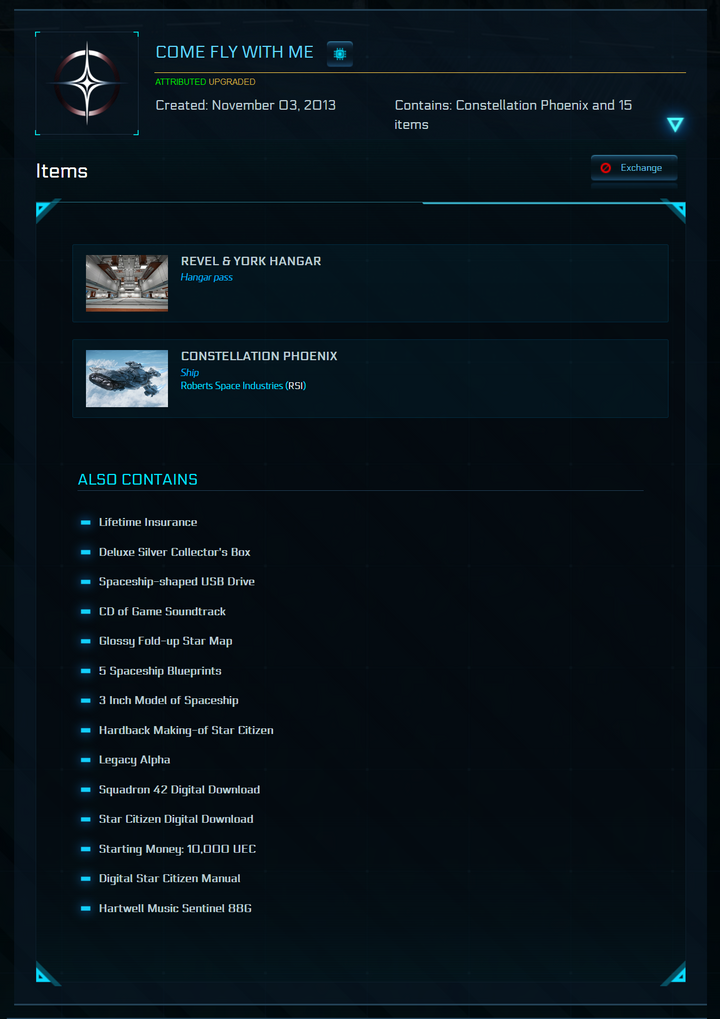The image size is (720, 1019).
Task: Follow the Roberts Space Industries link
Action: (232, 385)
